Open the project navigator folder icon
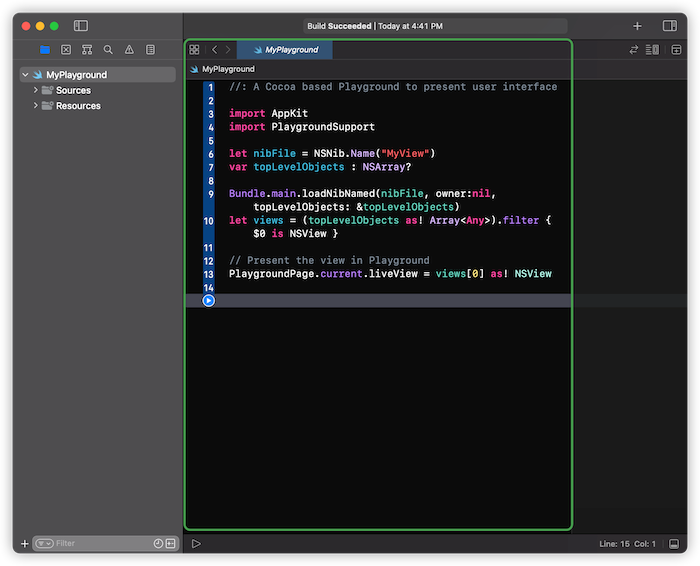Image resolution: width=700 pixels, height=566 pixels. click(44, 49)
